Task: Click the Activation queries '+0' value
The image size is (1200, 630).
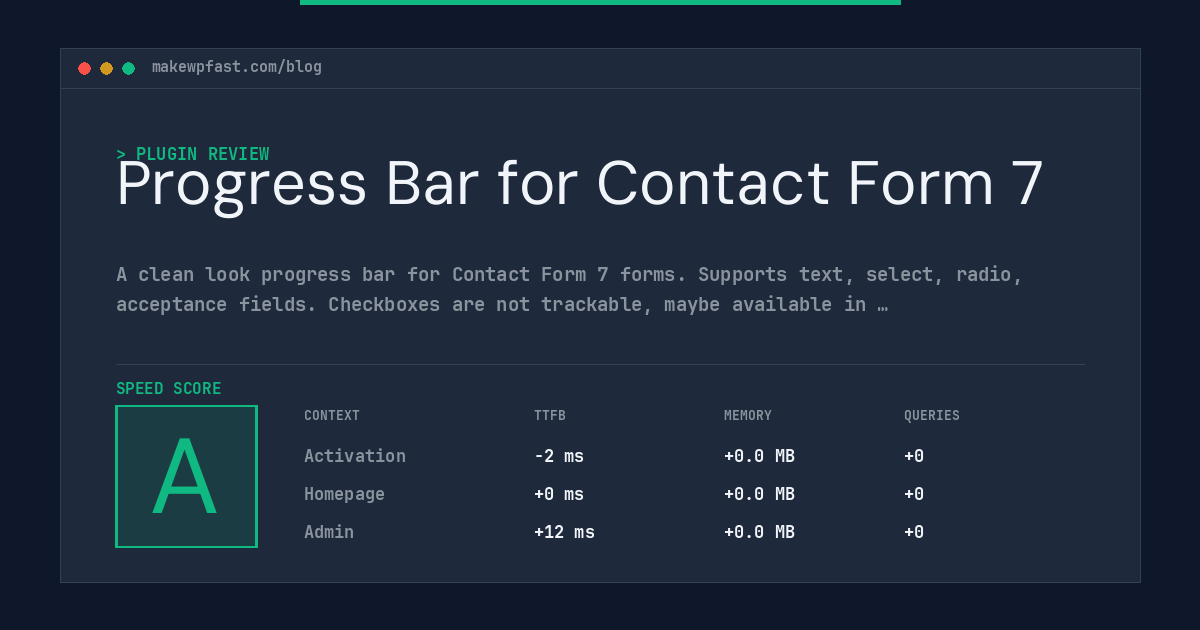Action: (x=914, y=456)
